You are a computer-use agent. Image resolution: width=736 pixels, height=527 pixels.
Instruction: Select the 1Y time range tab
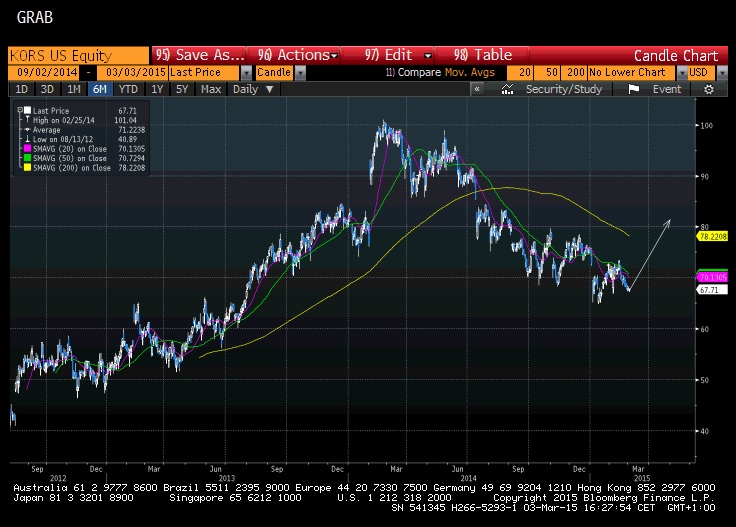pyautogui.click(x=157, y=89)
